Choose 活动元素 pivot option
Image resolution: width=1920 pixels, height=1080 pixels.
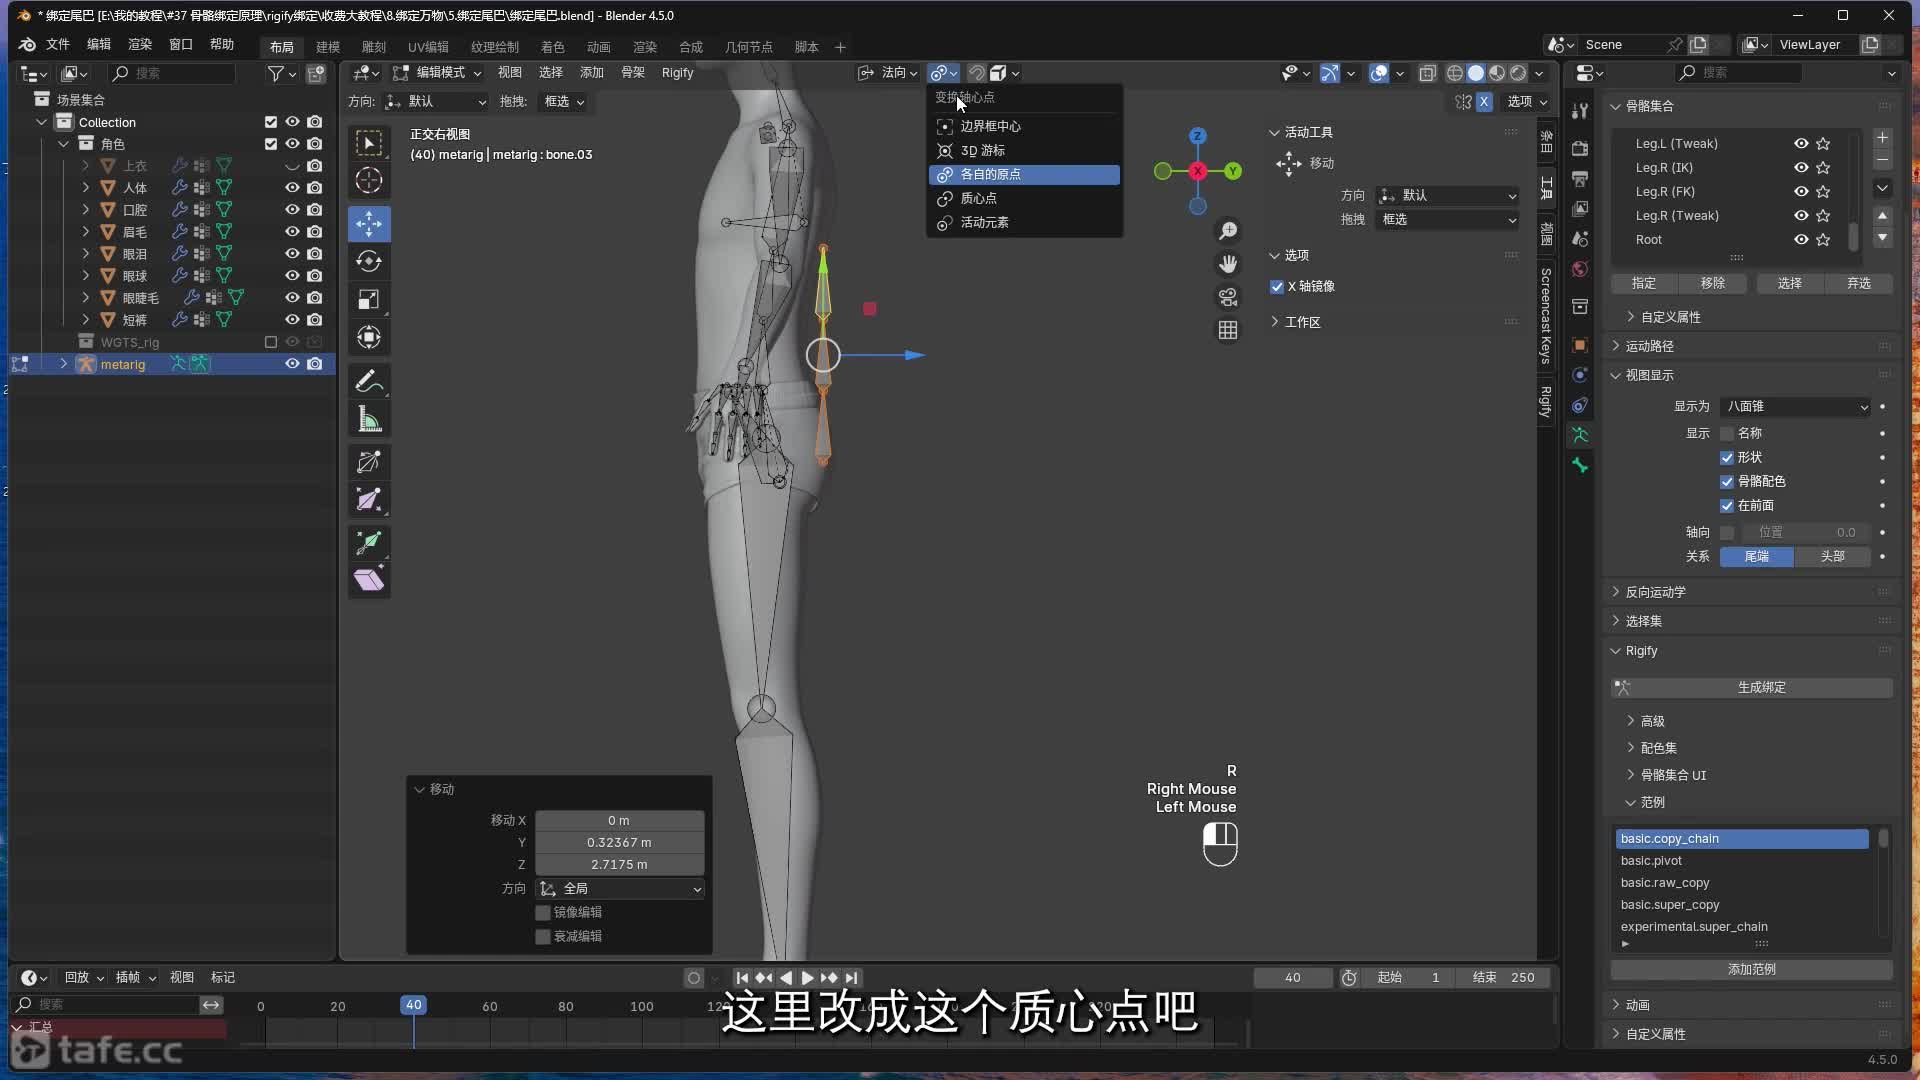1024,223
